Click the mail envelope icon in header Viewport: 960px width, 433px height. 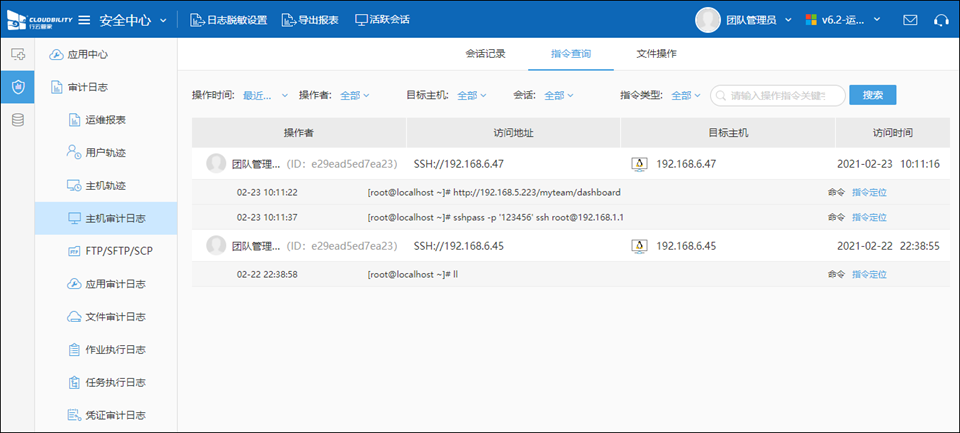910,20
